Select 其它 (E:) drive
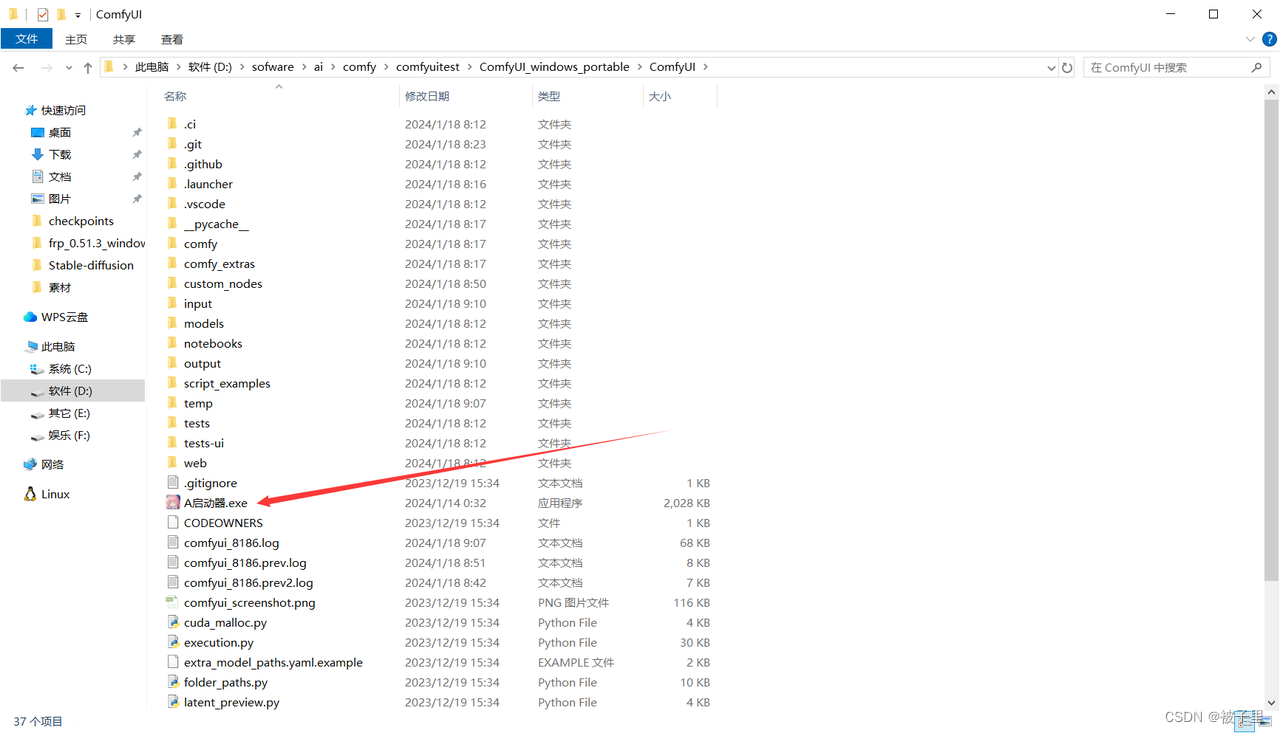The width and height of the screenshot is (1280, 733). point(69,413)
